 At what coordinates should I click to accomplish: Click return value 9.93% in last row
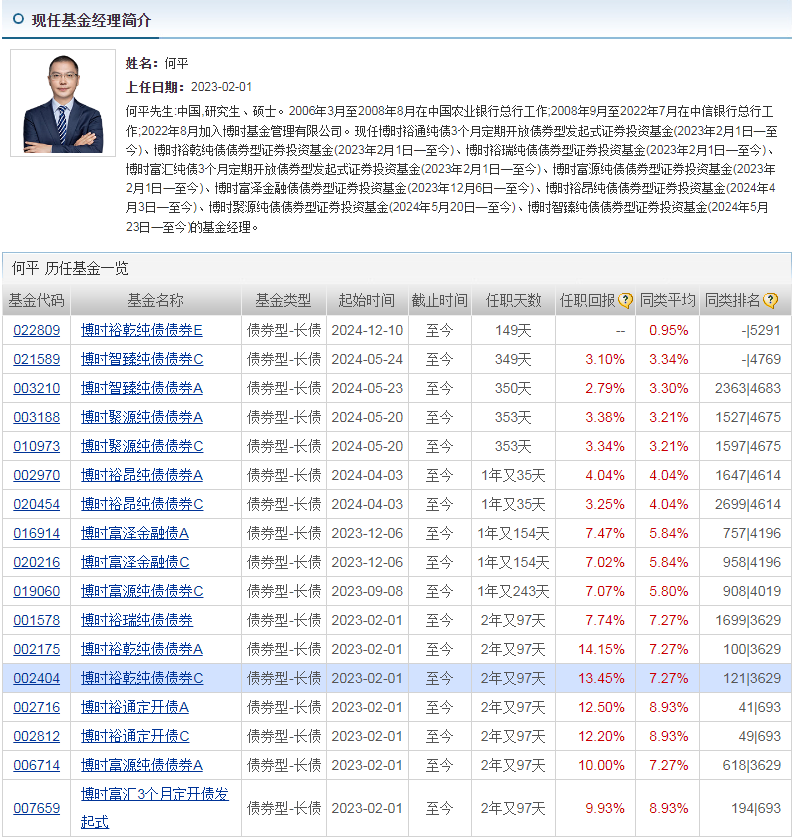click(605, 808)
